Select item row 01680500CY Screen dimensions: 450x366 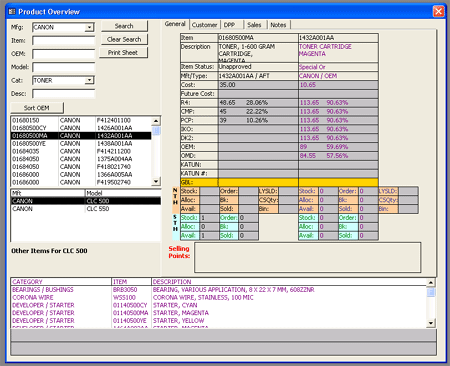81,128
